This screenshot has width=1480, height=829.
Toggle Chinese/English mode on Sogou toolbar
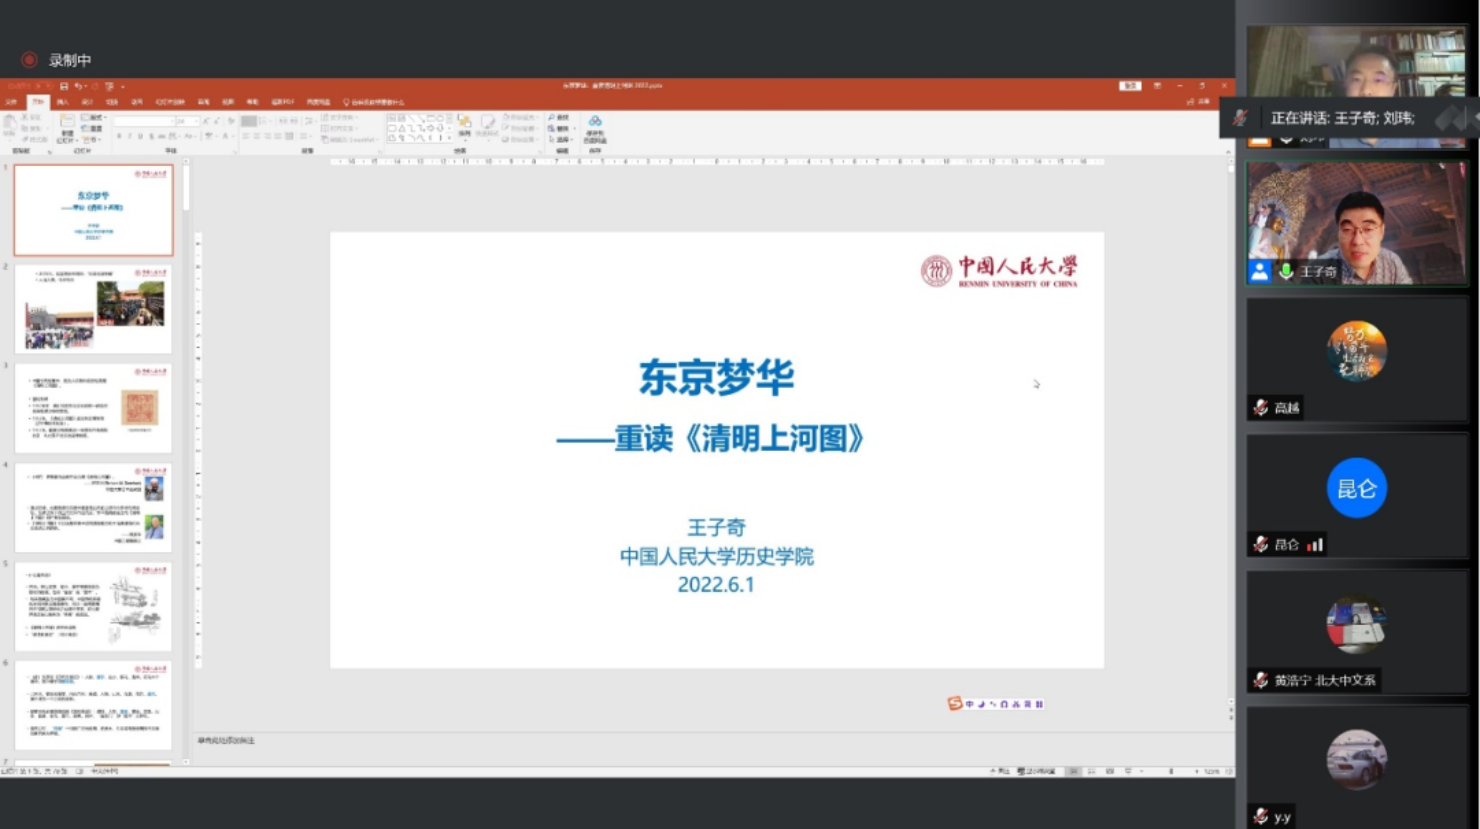(x=969, y=704)
